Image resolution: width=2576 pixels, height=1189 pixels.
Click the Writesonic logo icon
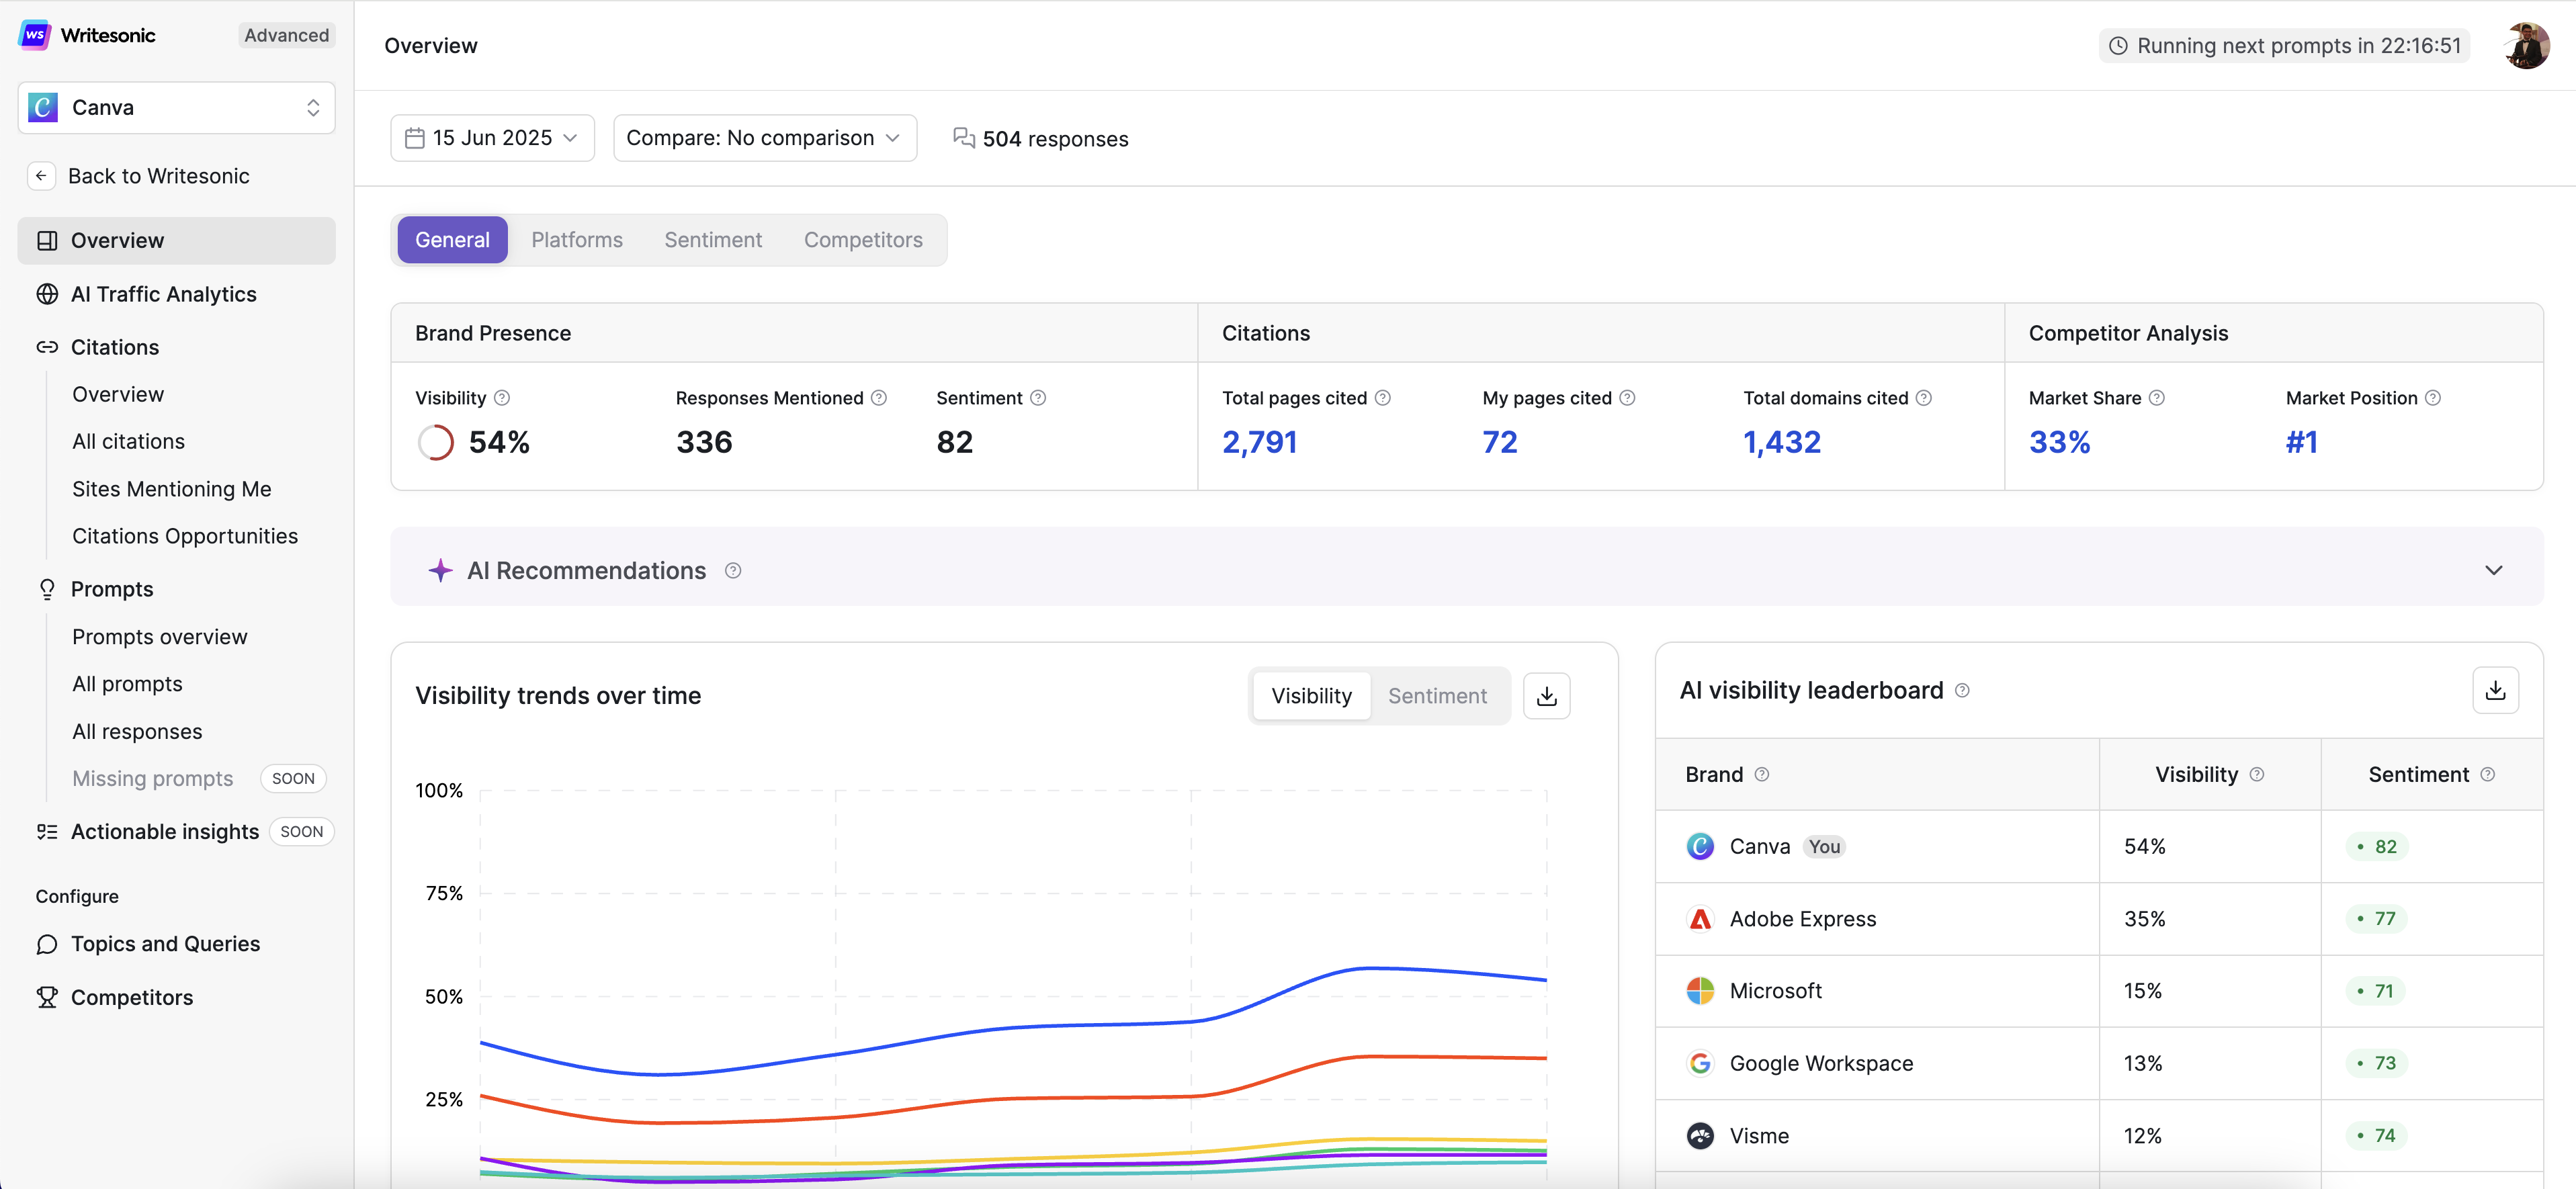35,35
